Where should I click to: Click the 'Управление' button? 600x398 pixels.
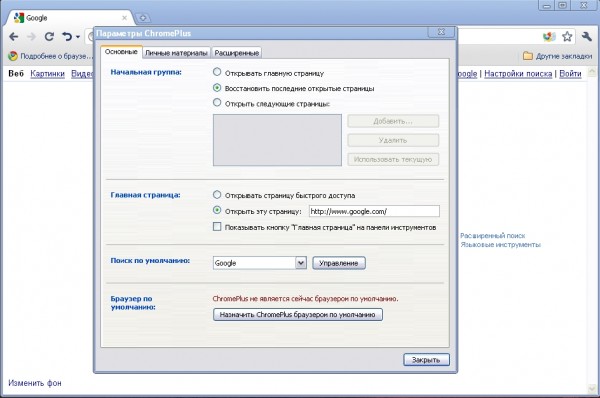[339, 263]
